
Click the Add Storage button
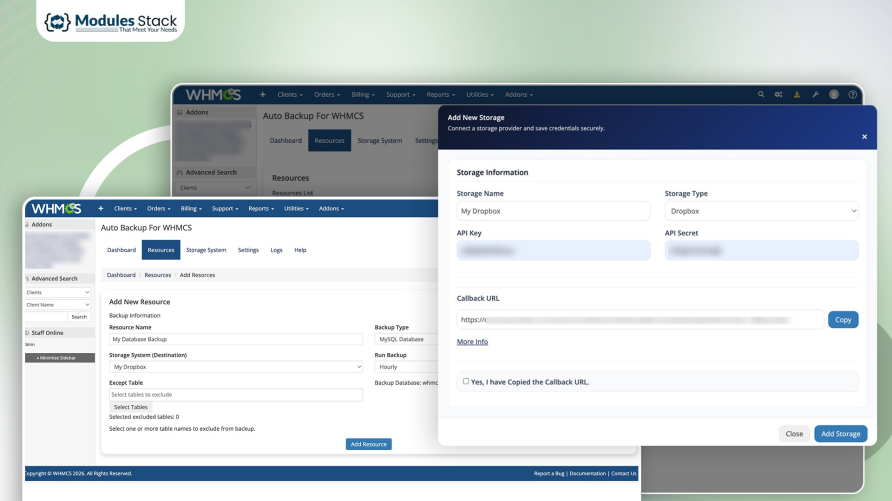840,434
